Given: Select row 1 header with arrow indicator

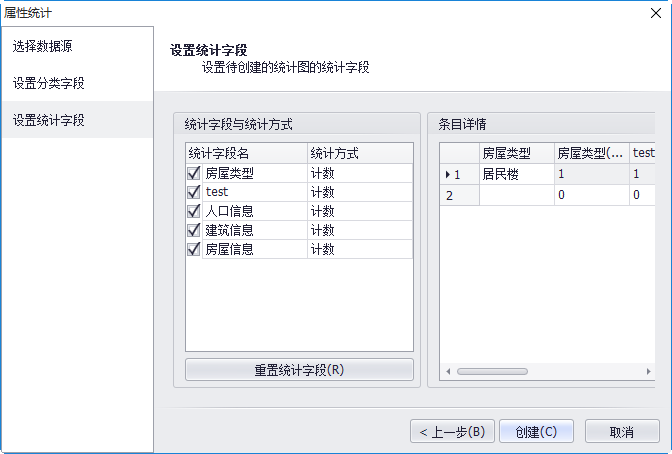Looking at the screenshot, I should point(457,174).
